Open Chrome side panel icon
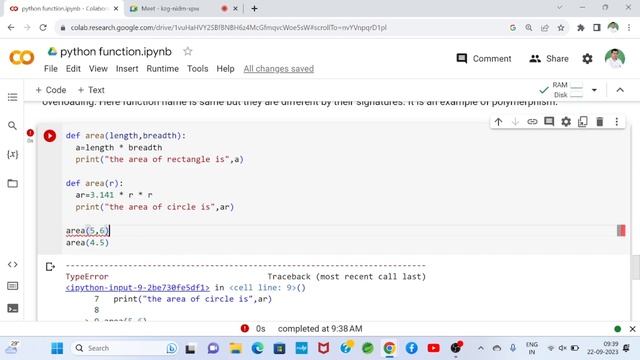 [597, 28]
